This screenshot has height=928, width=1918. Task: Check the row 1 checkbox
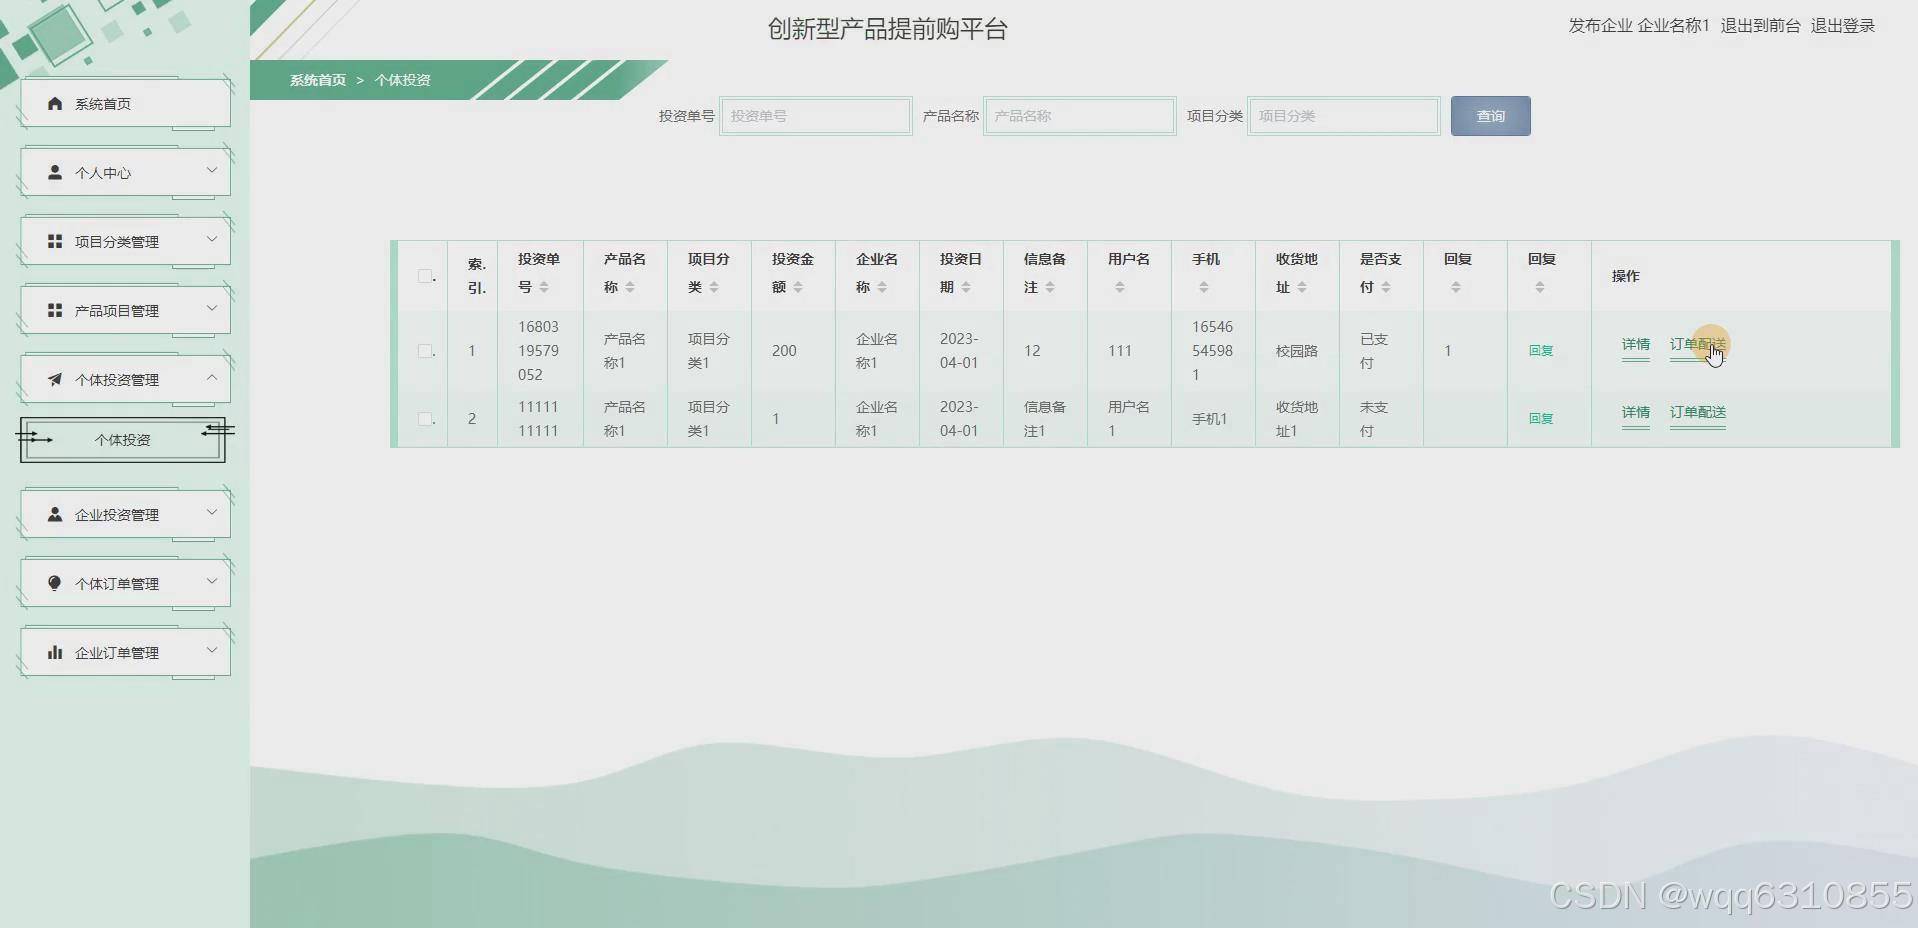pos(425,351)
